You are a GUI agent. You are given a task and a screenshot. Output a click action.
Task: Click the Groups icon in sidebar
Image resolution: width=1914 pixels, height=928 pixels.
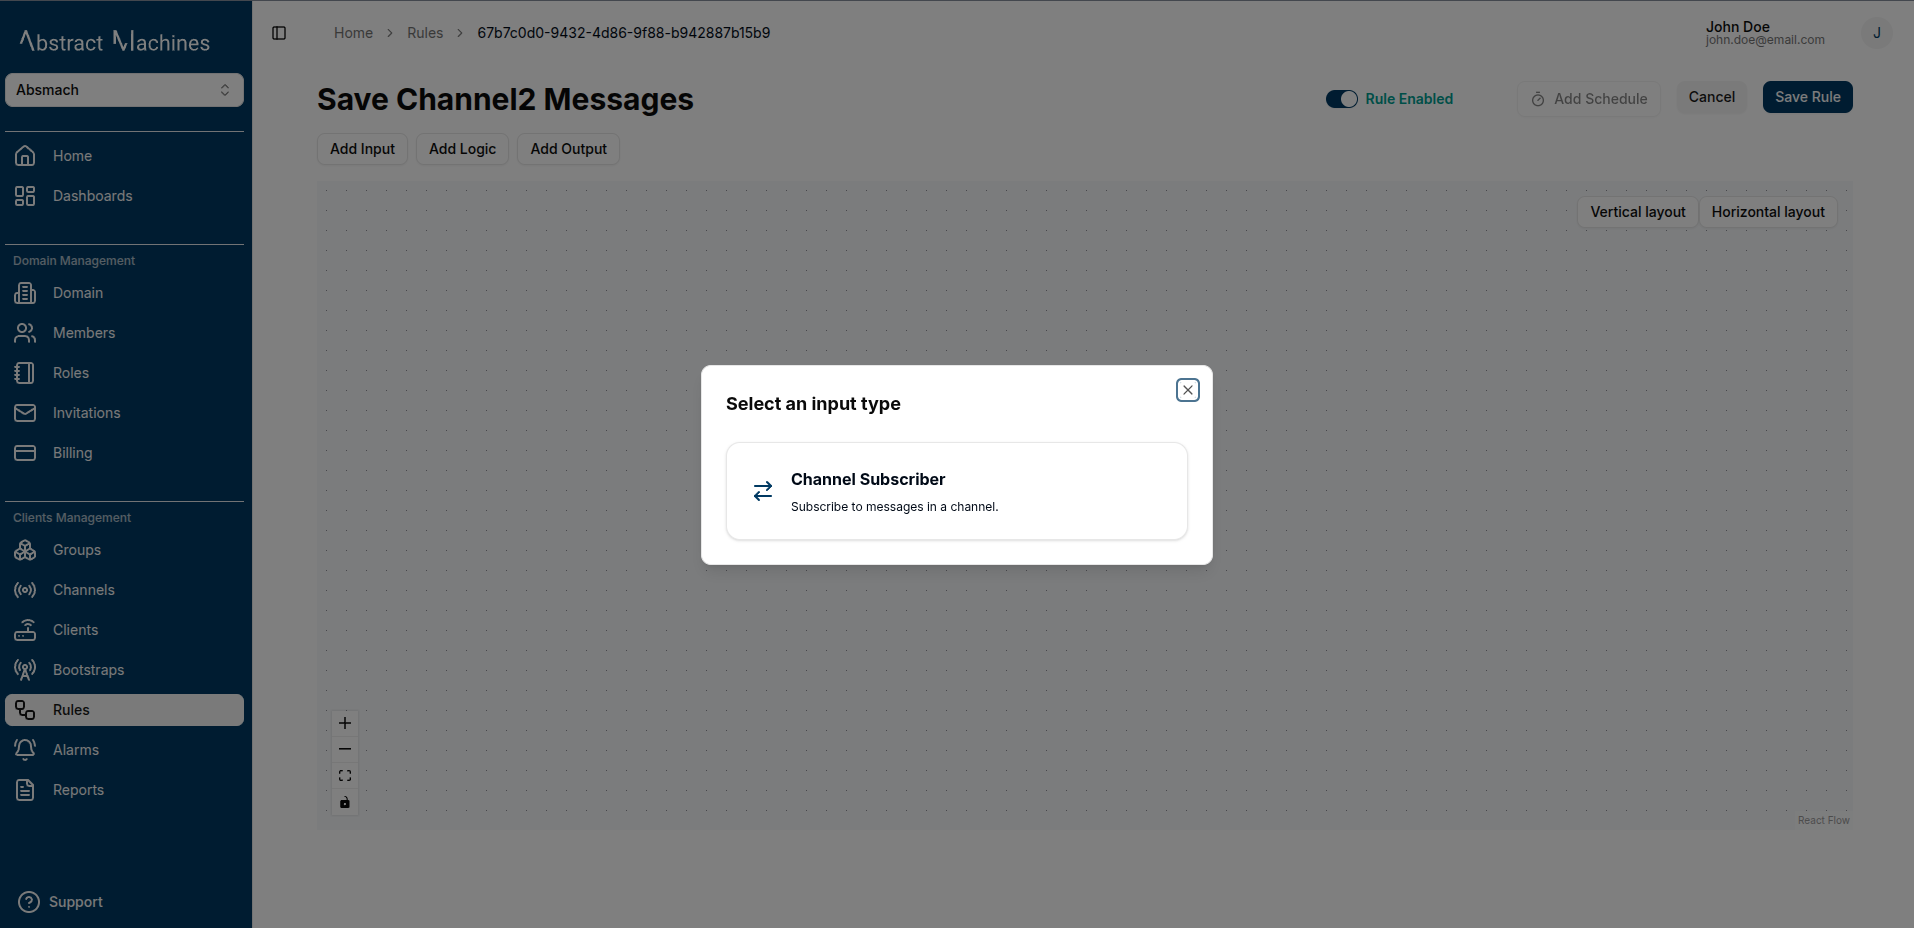(x=25, y=550)
